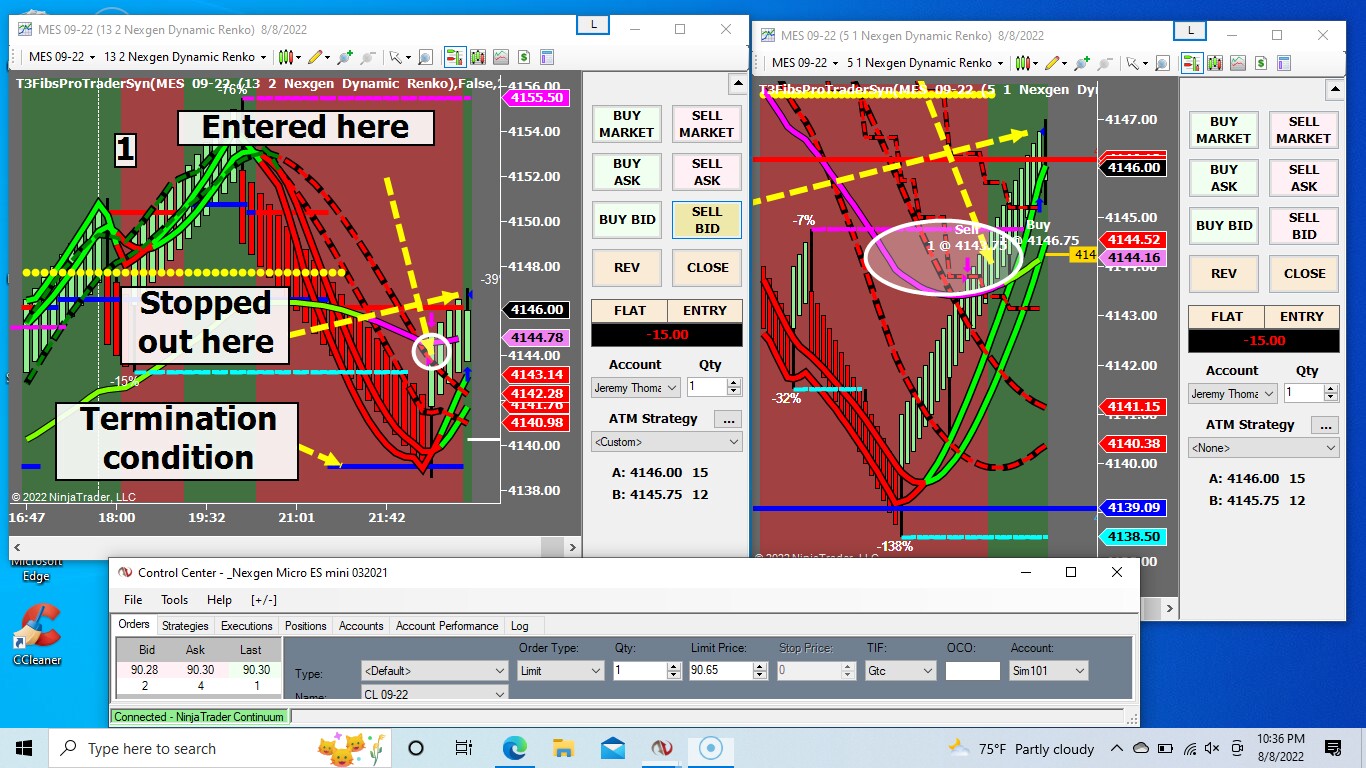Open the drawing tools pencil icon on right chart

(1052, 65)
